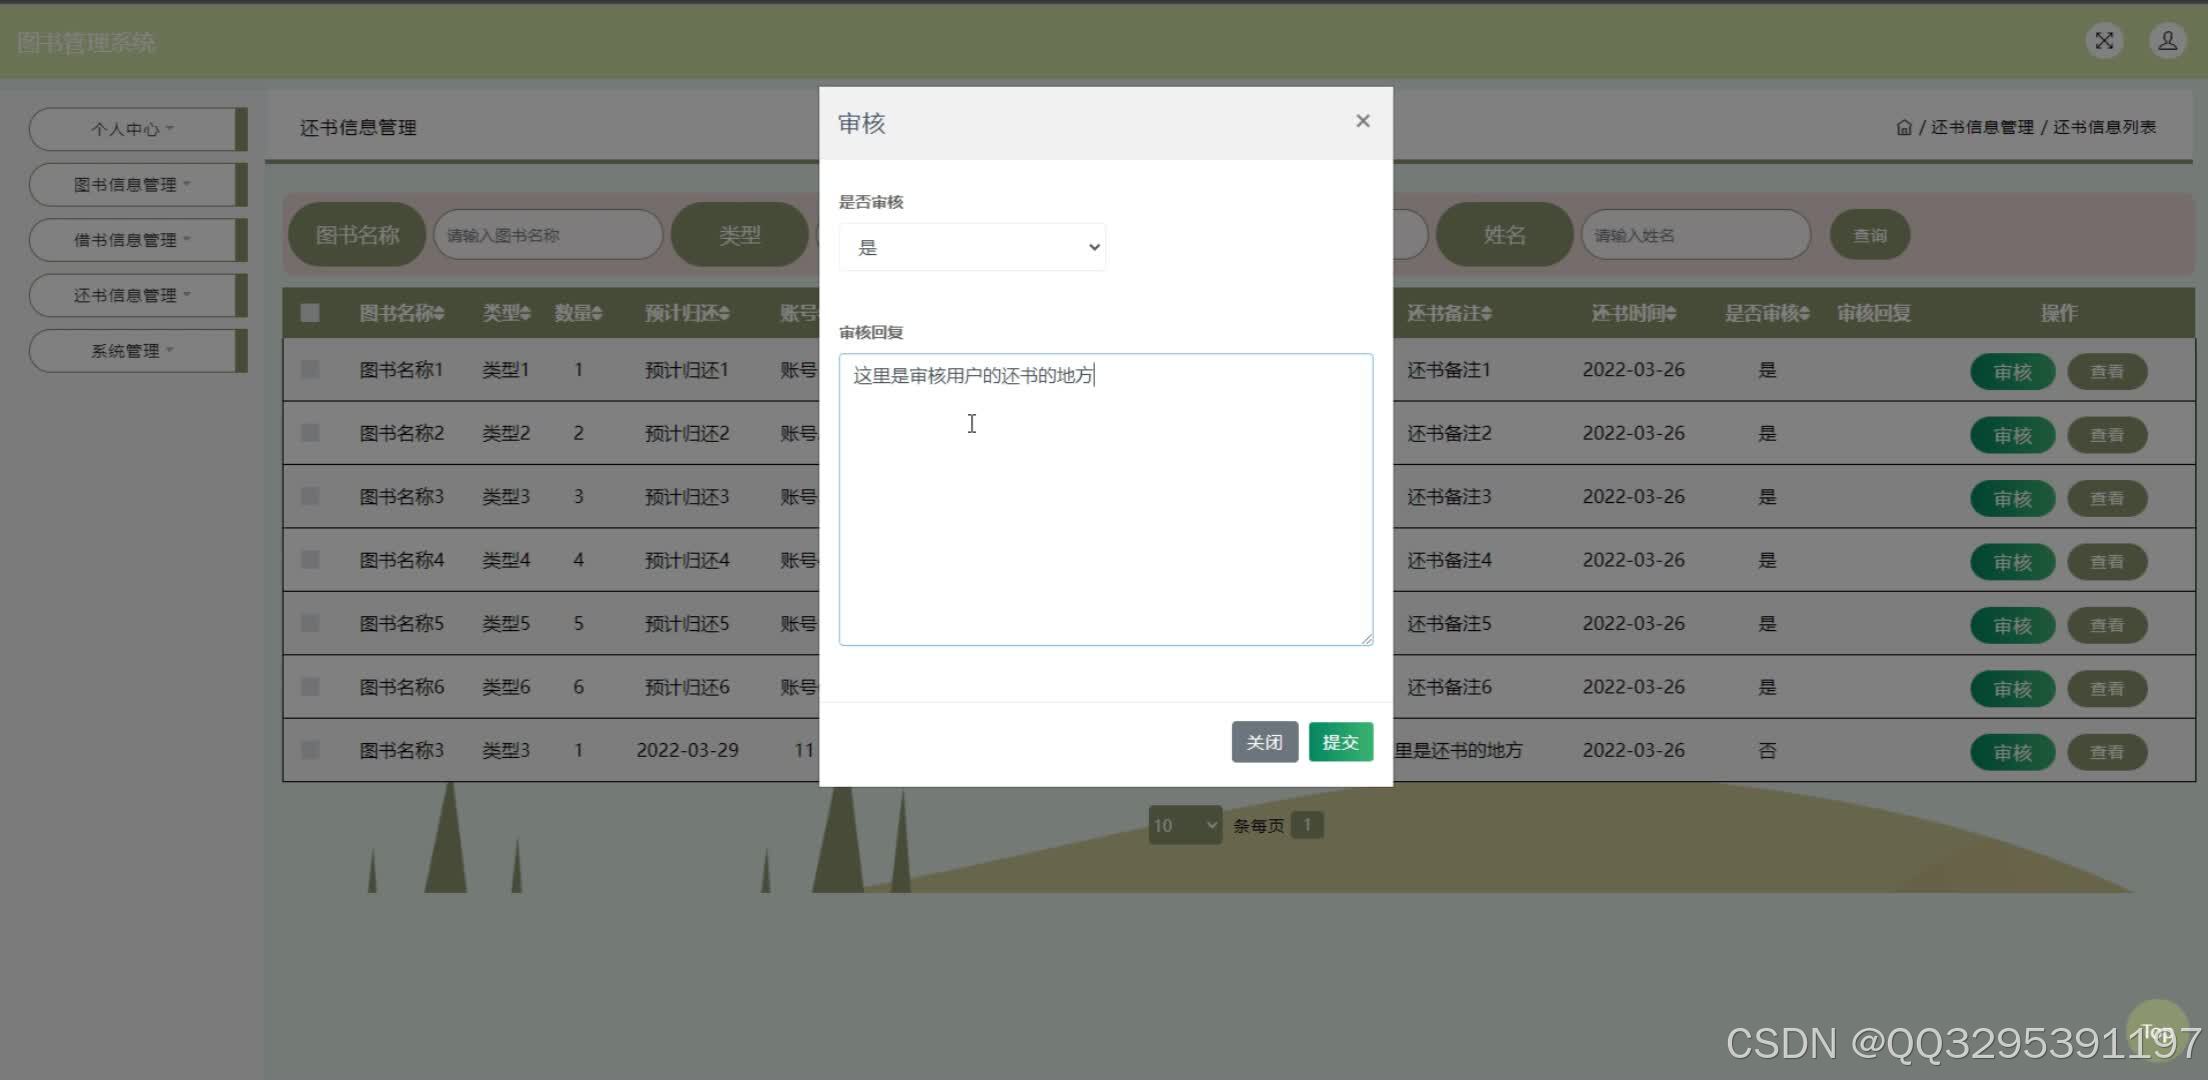The height and width of the screenshot is (1080, 2208).
Task: Click page number 1 in pagination
Action: (x=1307, y=825)
